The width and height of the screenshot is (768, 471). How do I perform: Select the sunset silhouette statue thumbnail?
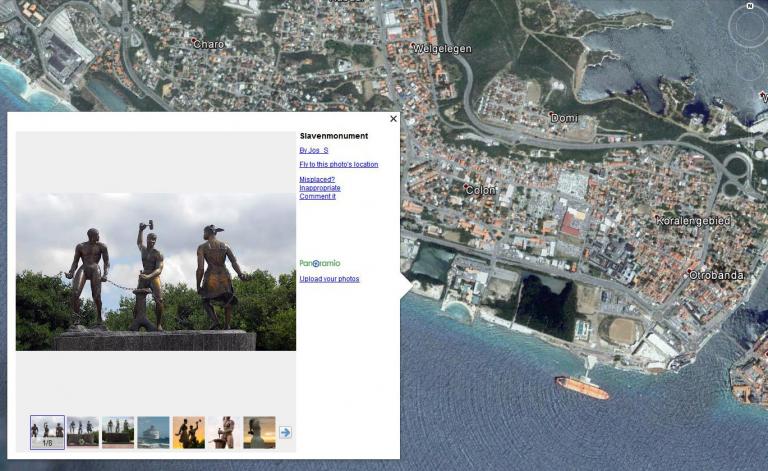coord(189,432)
